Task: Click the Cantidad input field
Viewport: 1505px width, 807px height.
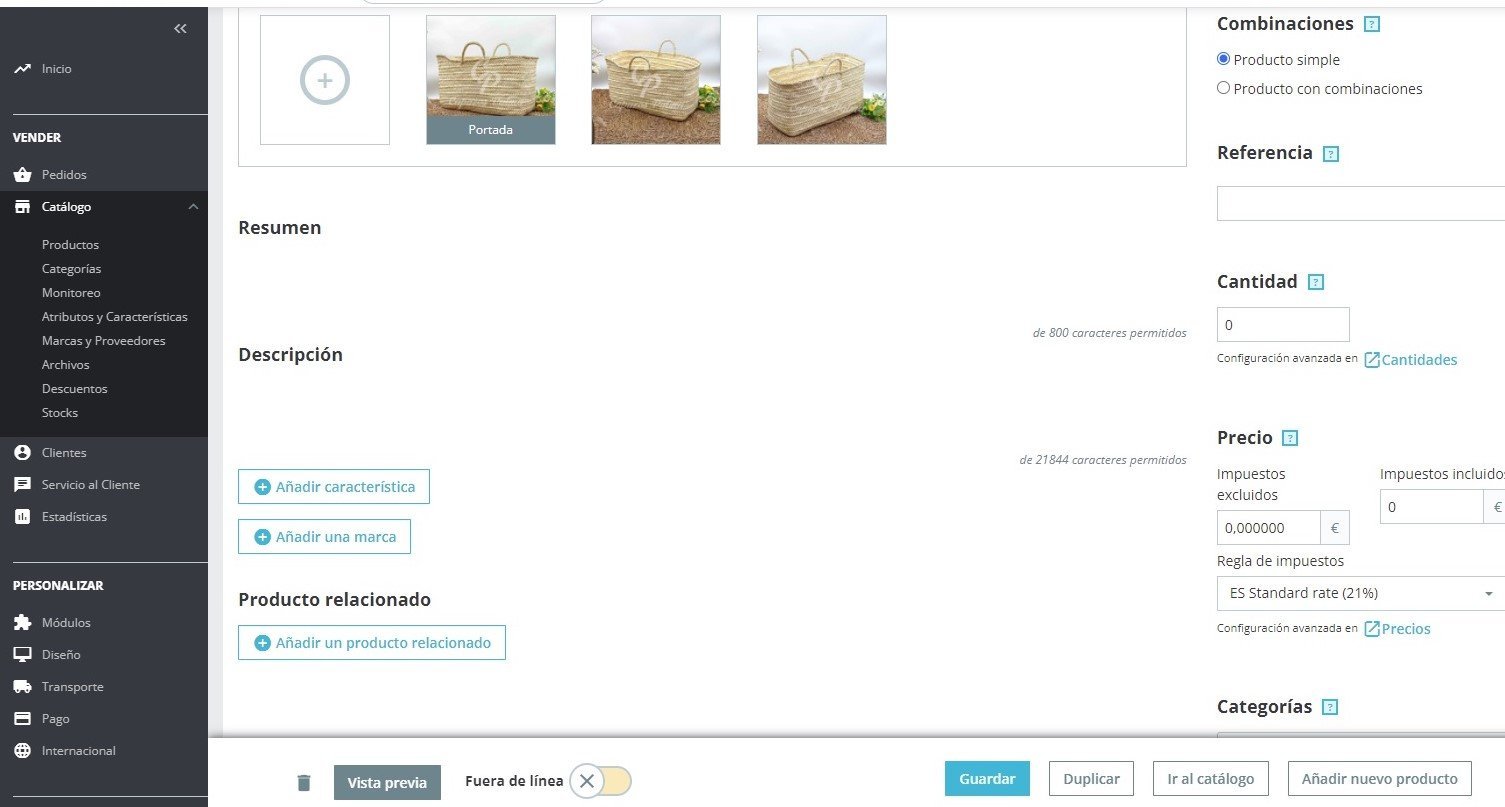Action: tap(1283, 325)
